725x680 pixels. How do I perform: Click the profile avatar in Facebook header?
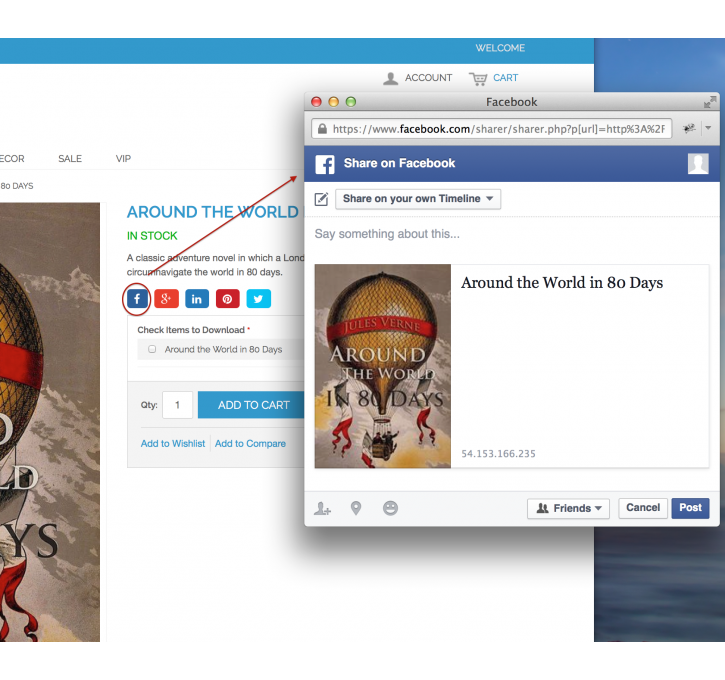pos(698,164)
